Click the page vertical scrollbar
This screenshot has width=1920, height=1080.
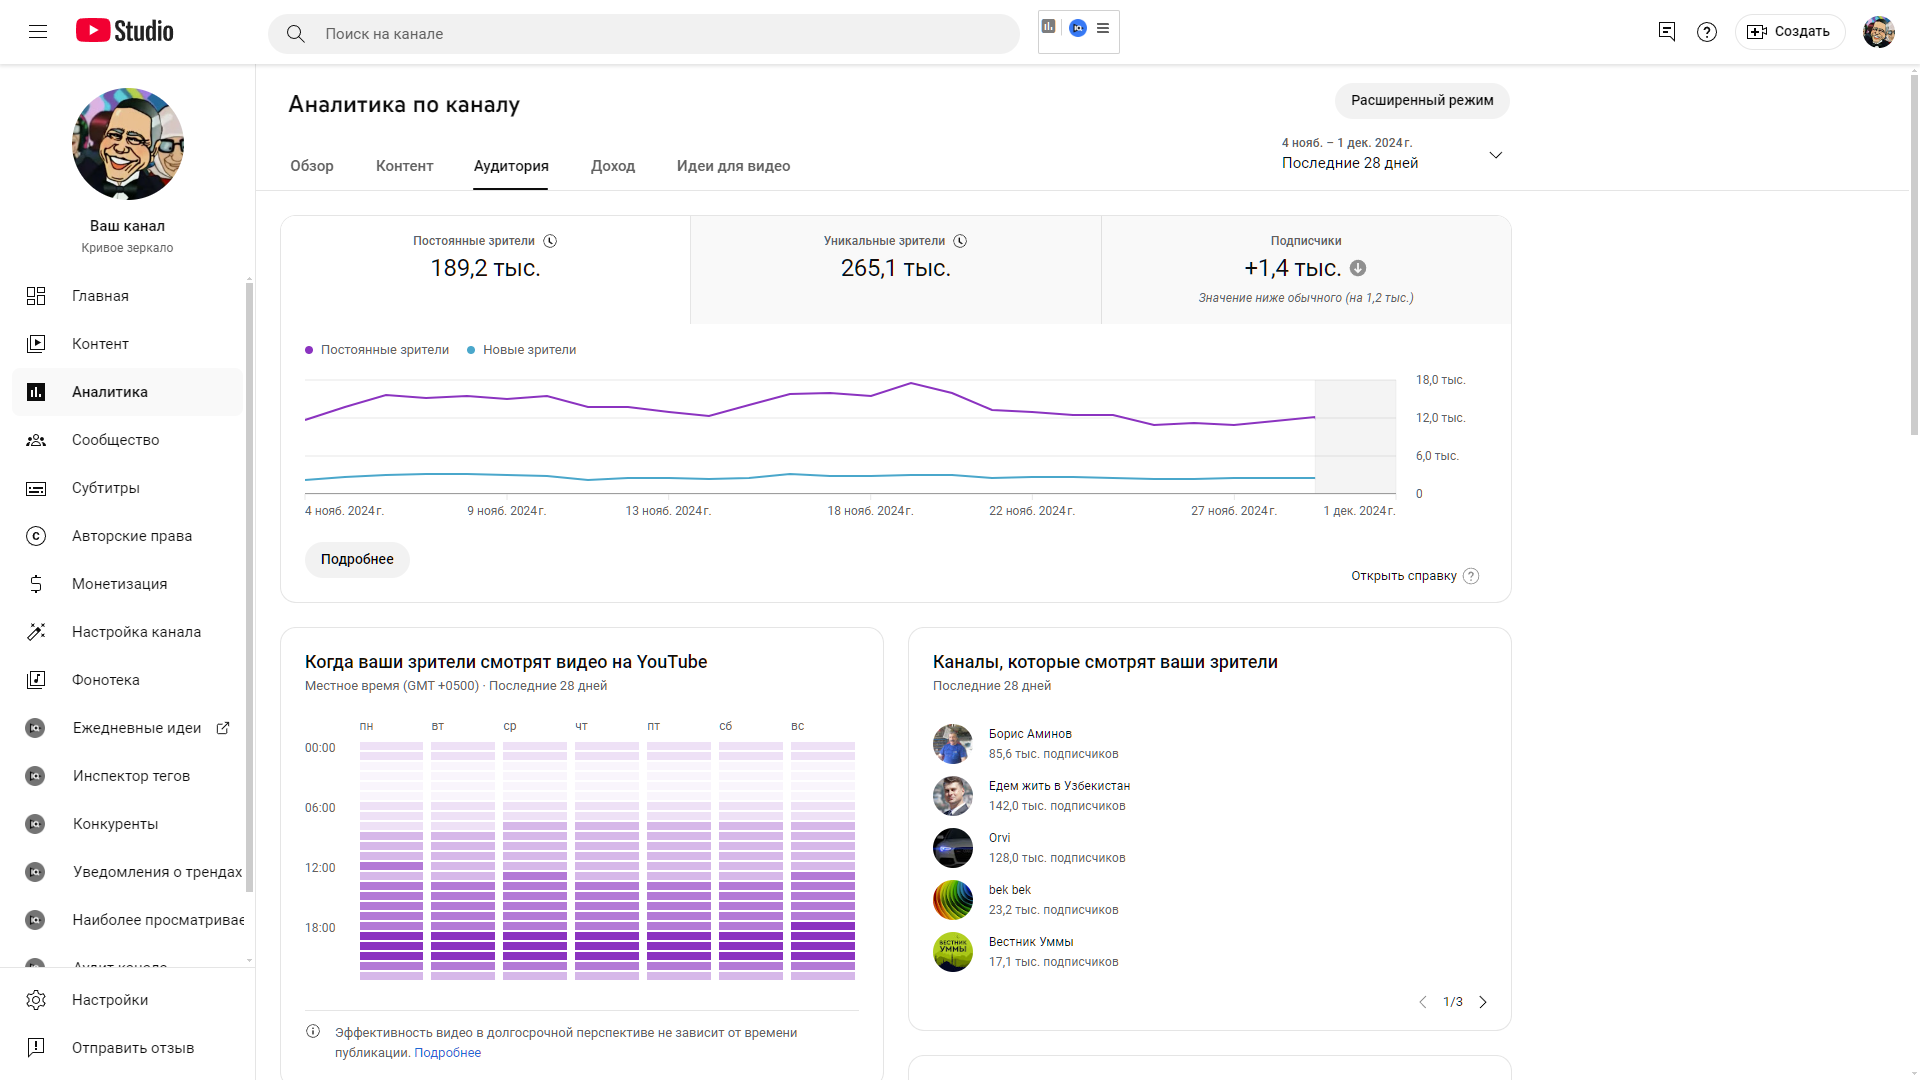tap(1914, 255)
